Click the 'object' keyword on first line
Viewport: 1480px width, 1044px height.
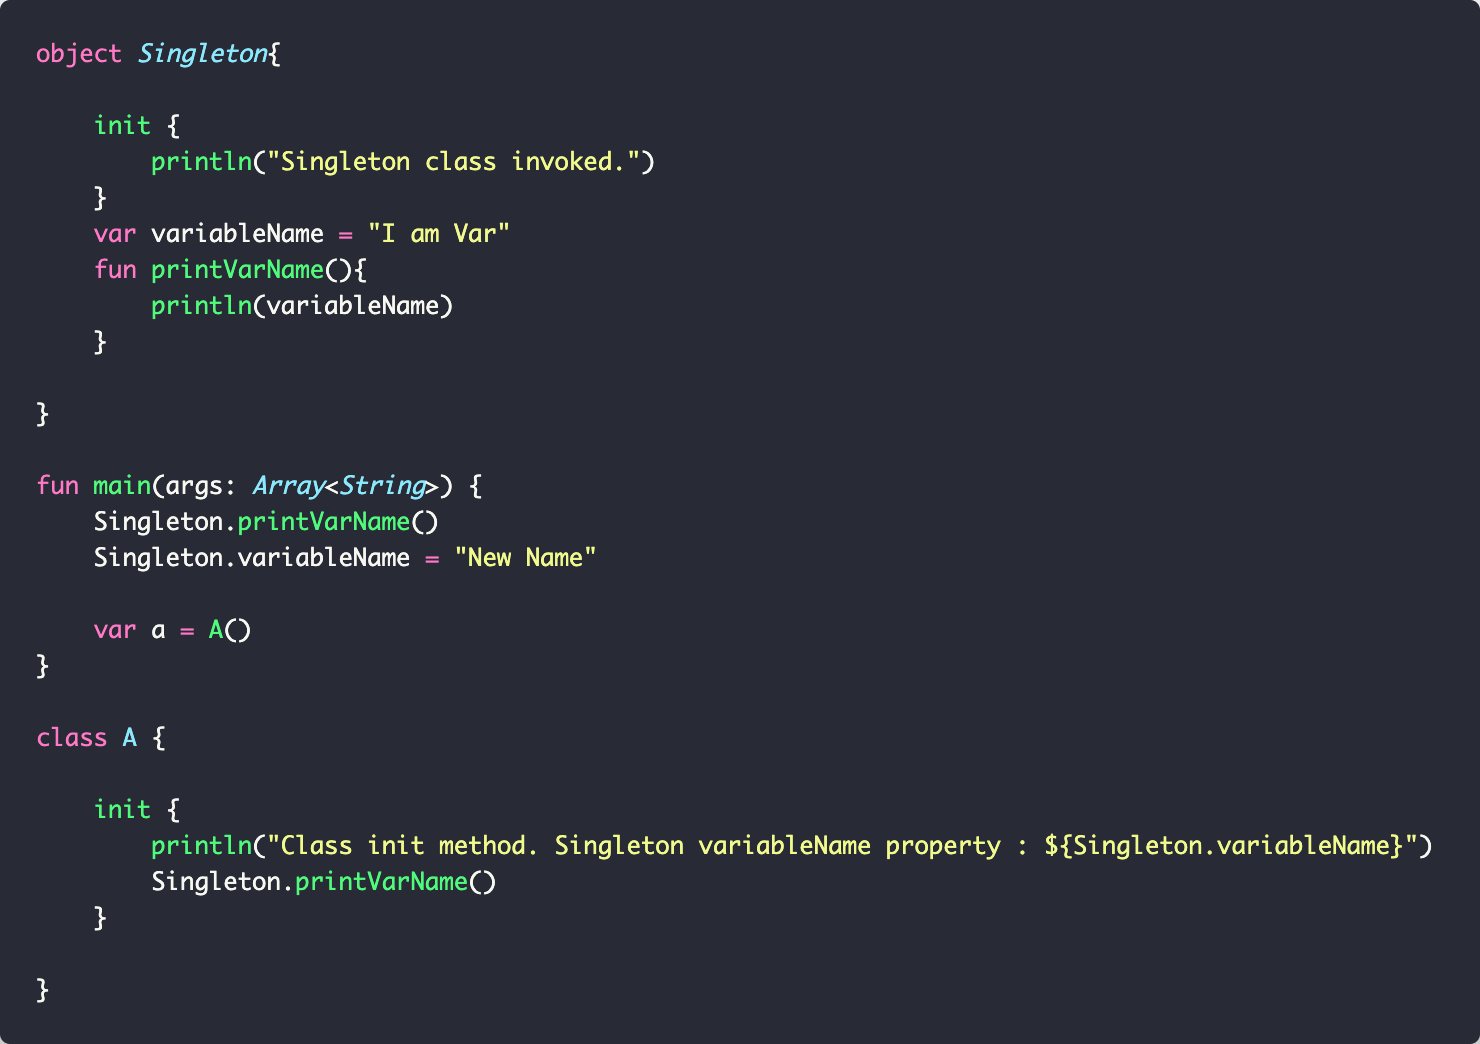point(79,54)
